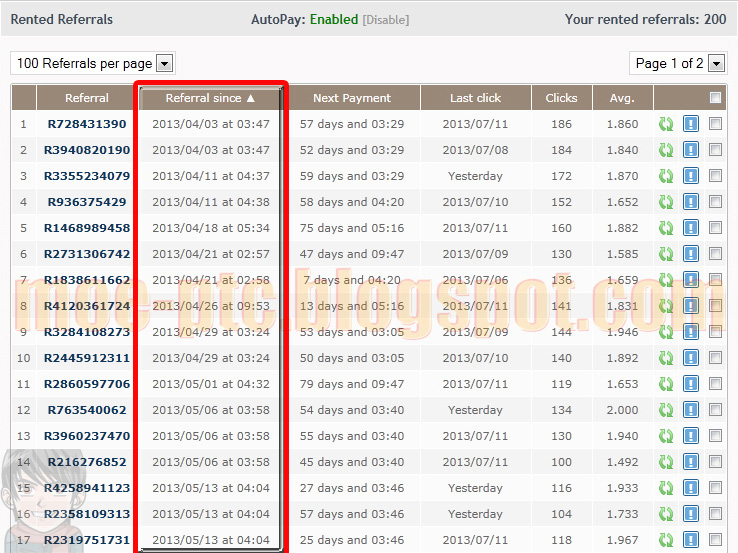Image resolution: width=738 pixels, height=553 pixels.
Task: Click recycle icon for referral R3355234079
Action: point(666,176)
